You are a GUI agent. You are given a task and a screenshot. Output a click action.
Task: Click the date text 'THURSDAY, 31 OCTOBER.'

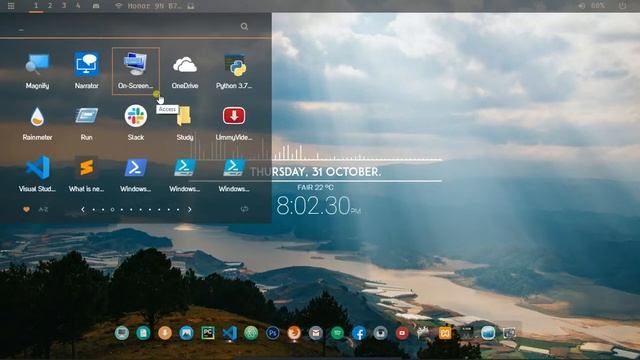tap(316, 172)
